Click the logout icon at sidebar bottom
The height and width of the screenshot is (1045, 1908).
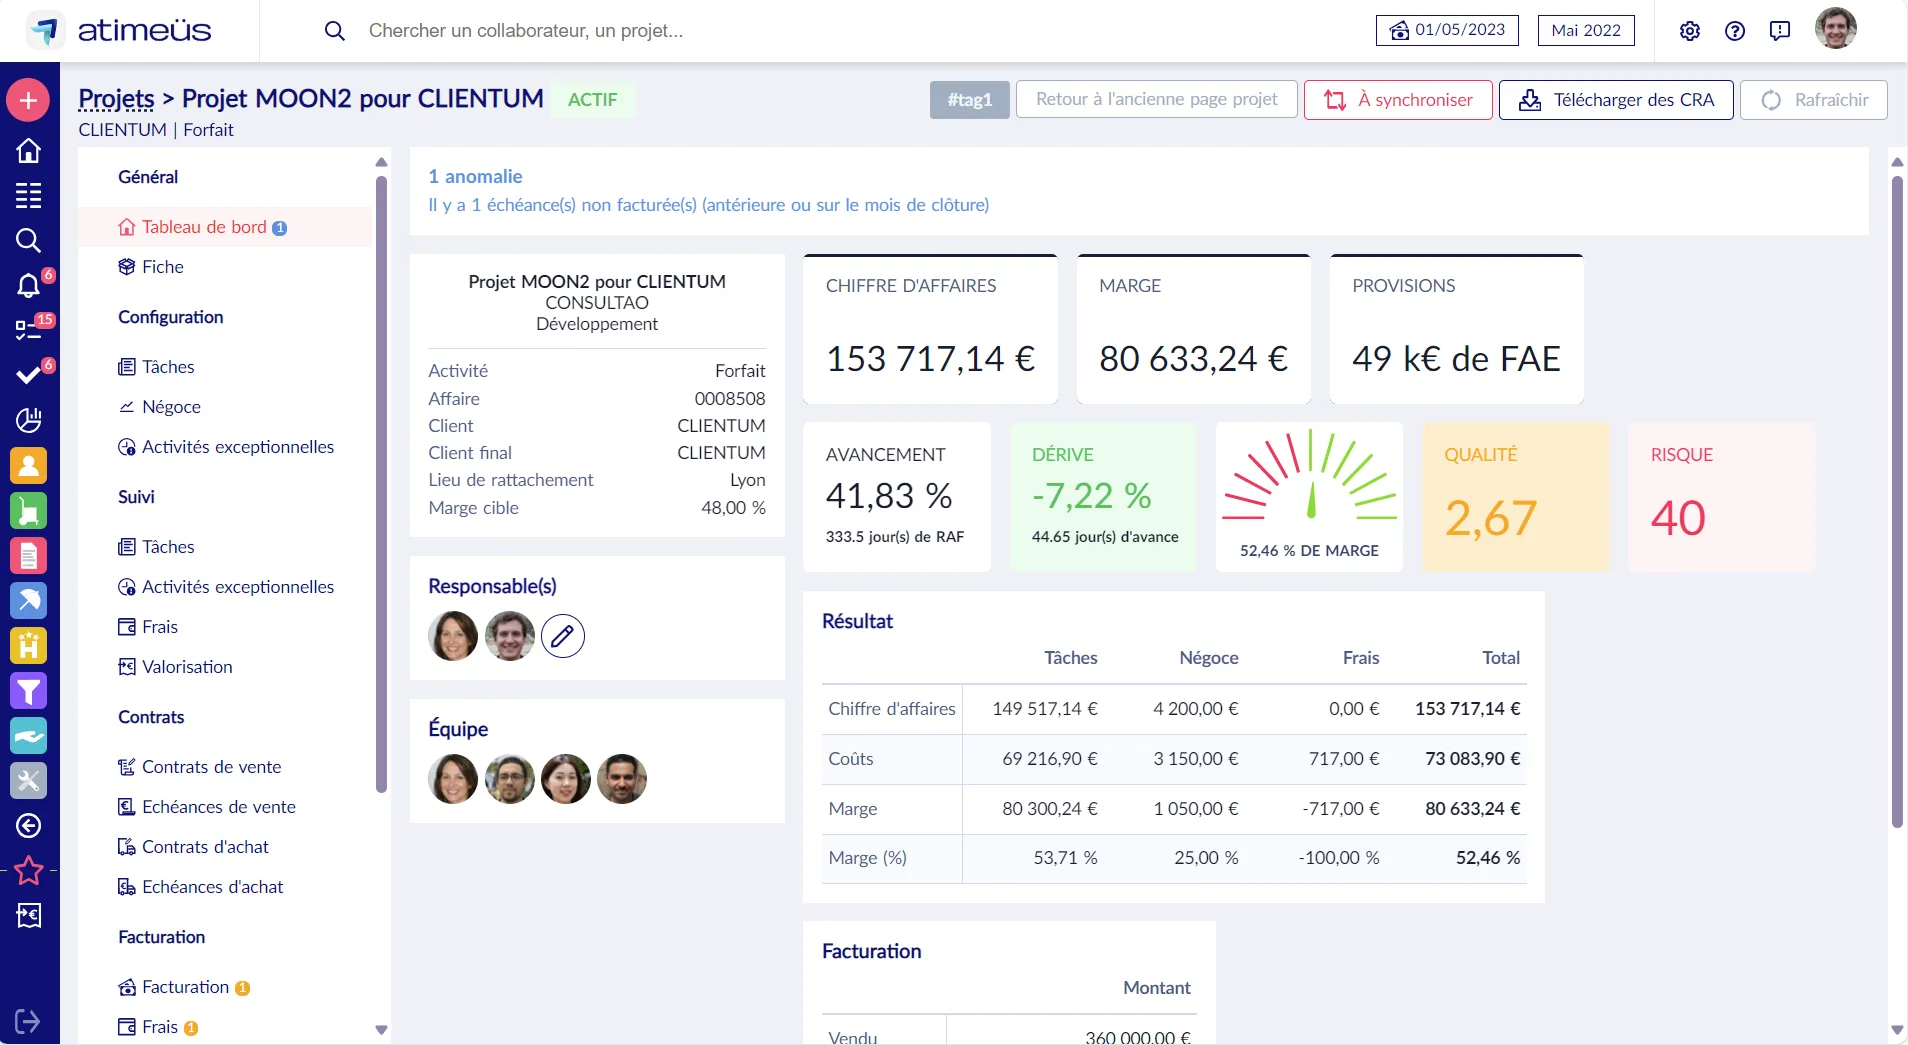[x=28, y=1021]
